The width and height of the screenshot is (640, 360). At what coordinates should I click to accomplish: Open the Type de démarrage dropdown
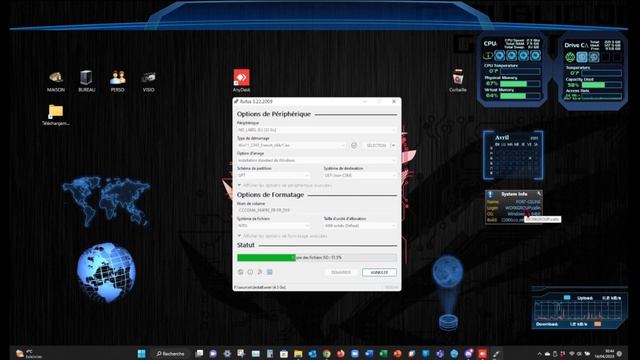point(291,145)
